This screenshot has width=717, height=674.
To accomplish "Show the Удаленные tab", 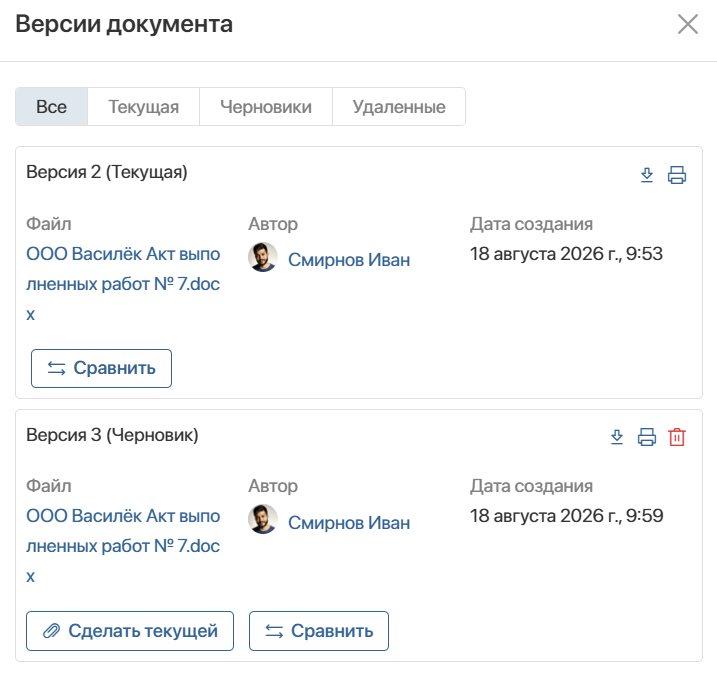I will tap(399, 107).
